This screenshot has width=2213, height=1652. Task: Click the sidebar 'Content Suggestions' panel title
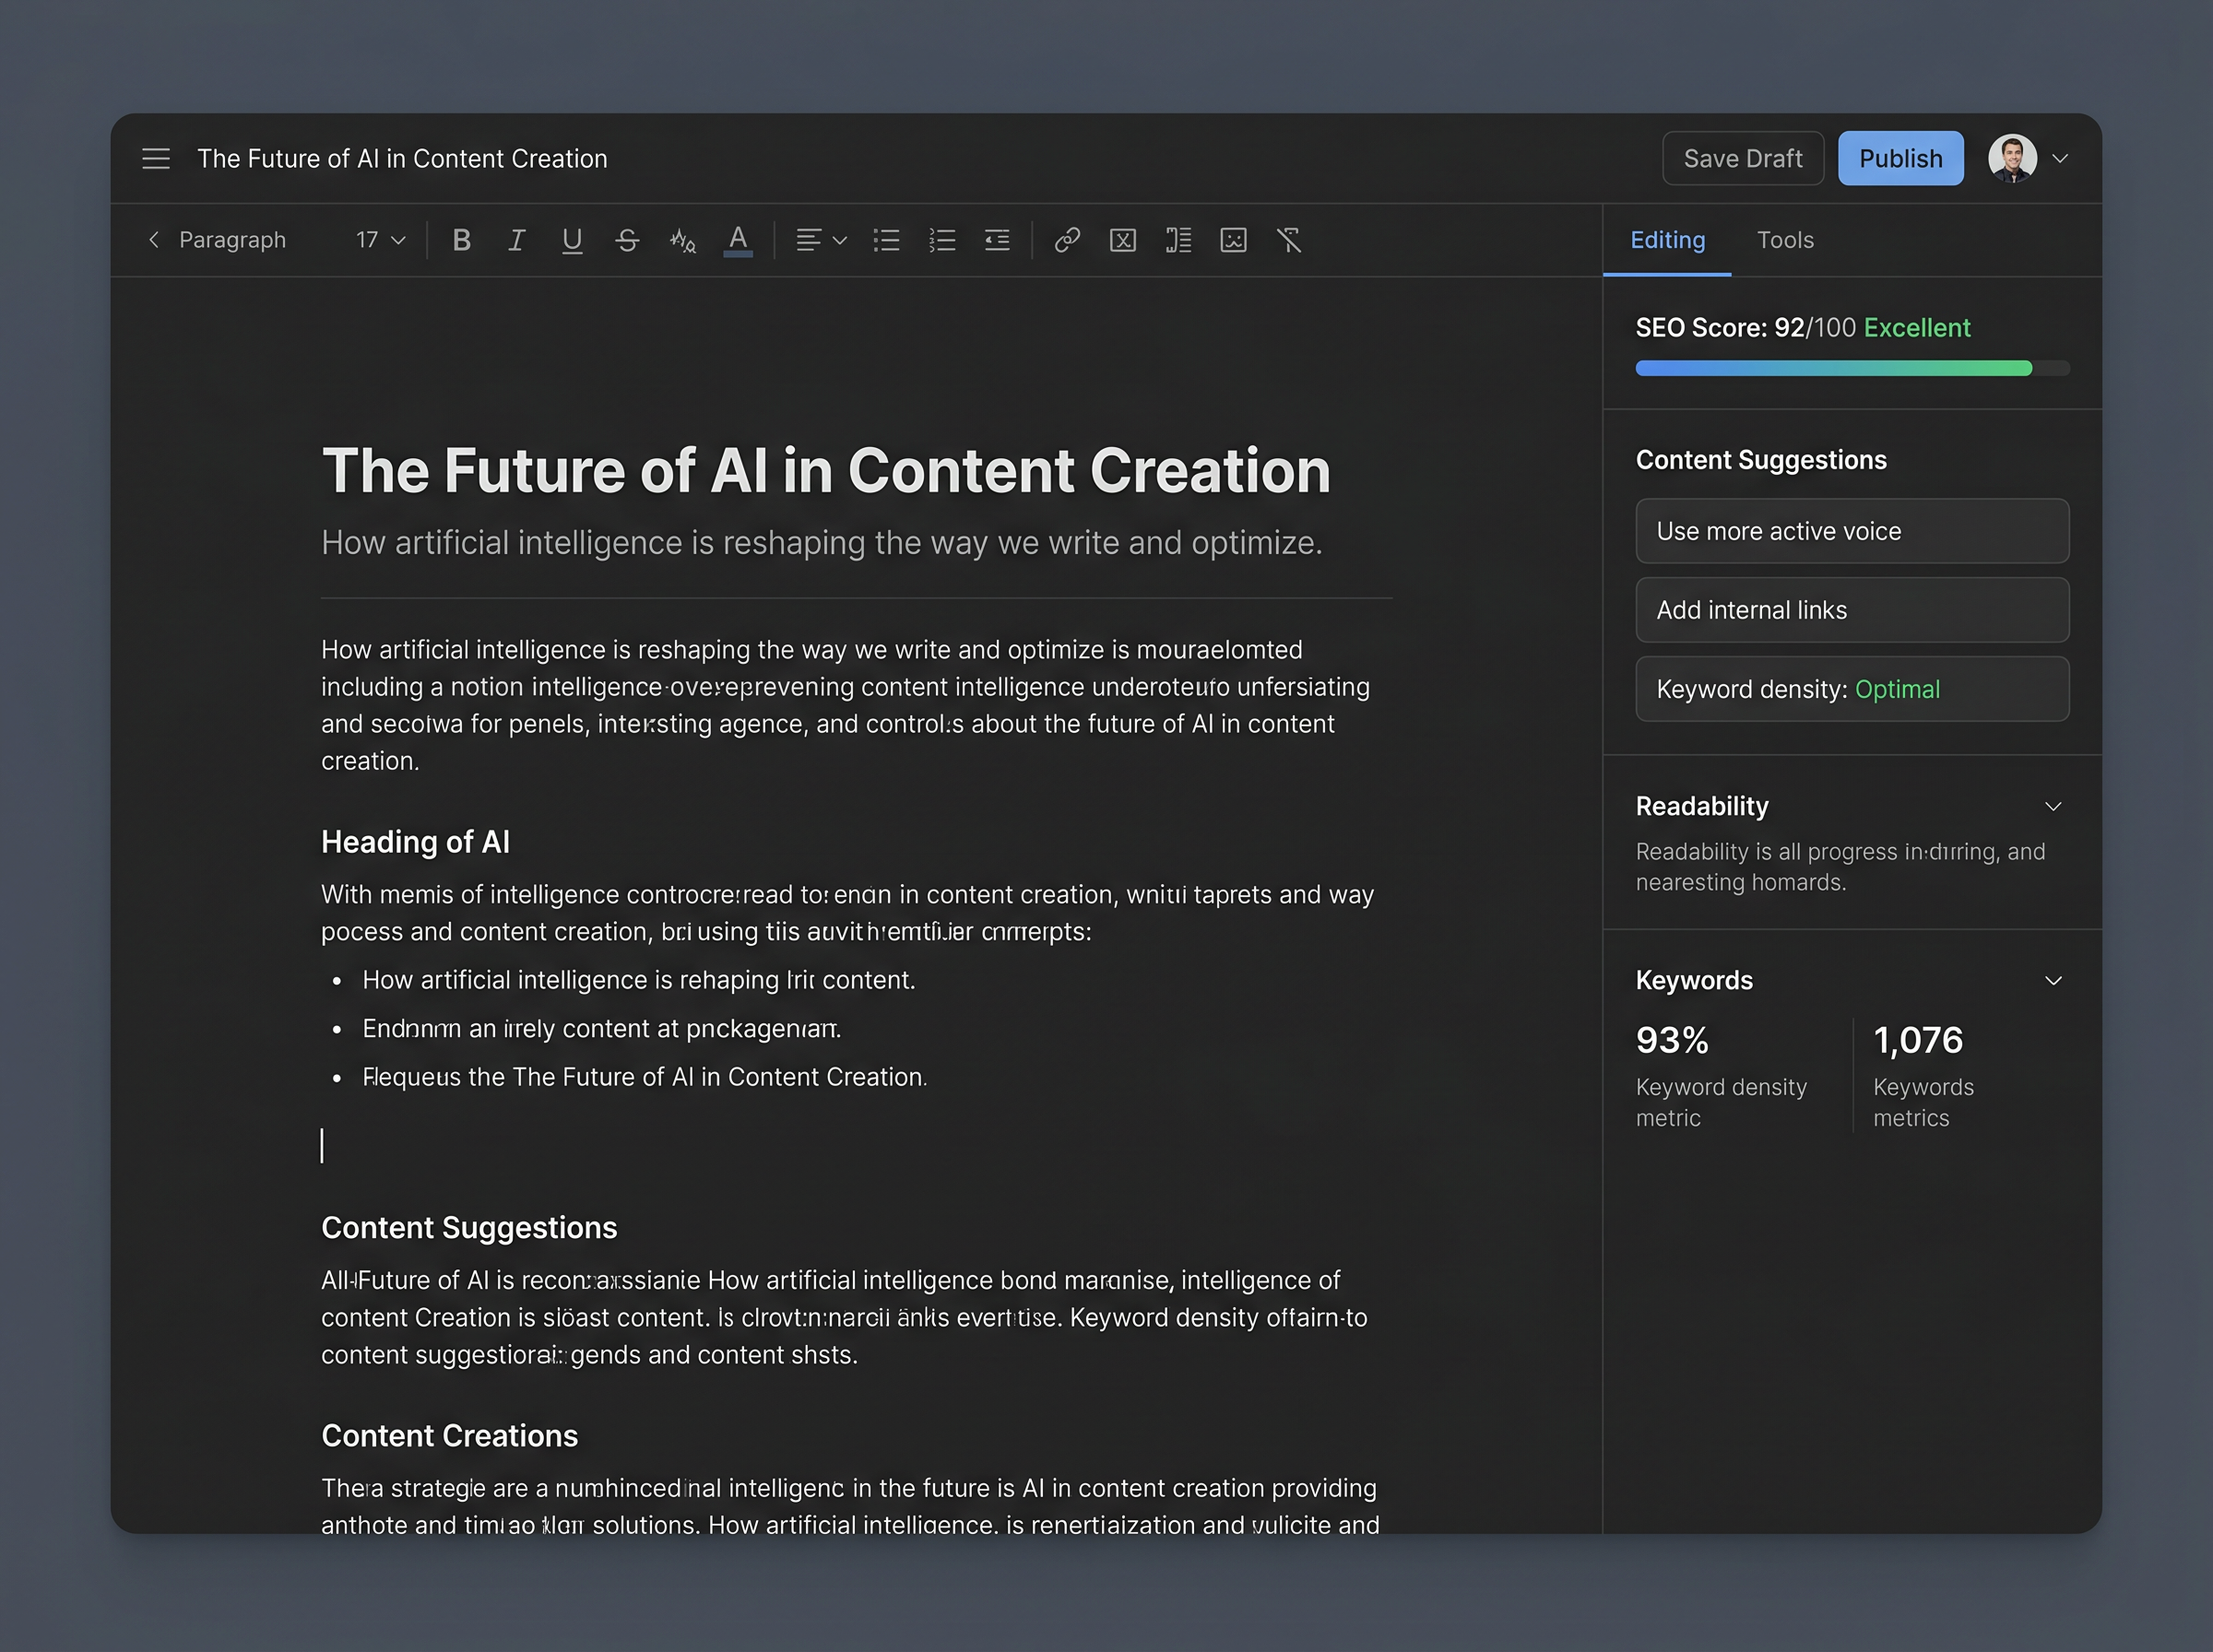coord(1761,460)
